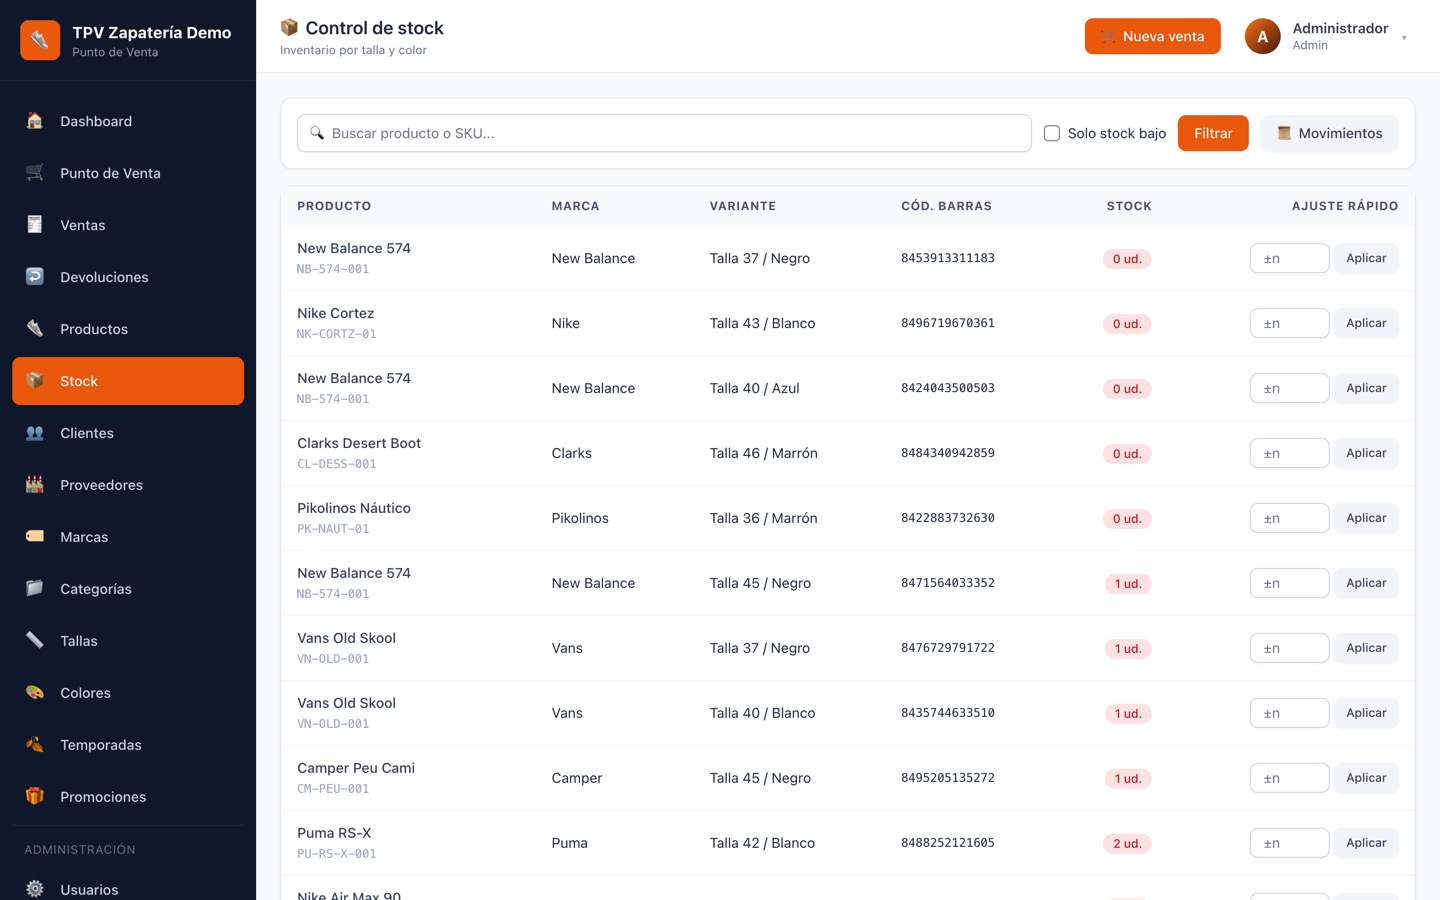
Task: Open Clientes from the sidebar
Action: click(128, 433)
